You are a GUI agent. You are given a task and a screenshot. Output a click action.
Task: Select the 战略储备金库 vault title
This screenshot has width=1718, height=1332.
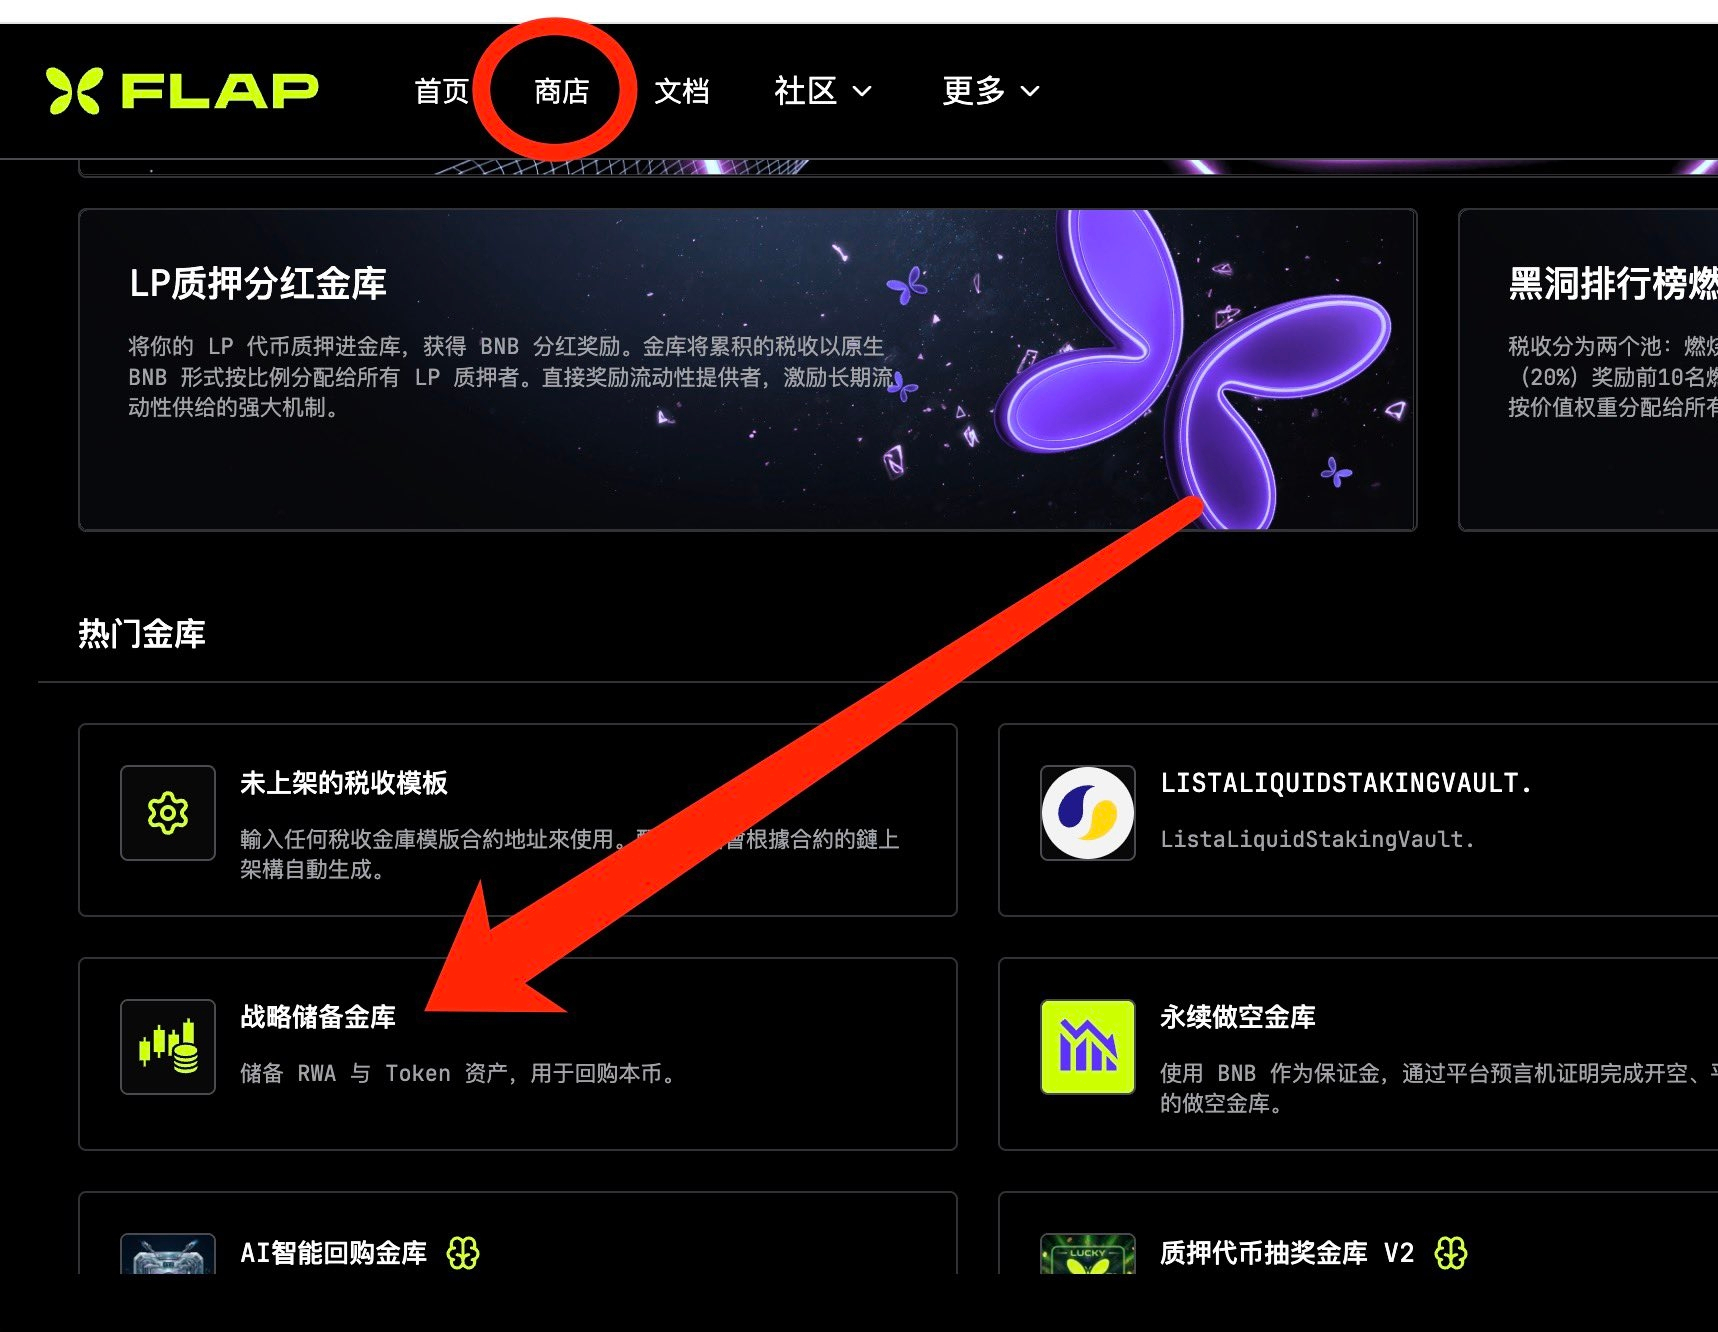[x=318, y=1017]
